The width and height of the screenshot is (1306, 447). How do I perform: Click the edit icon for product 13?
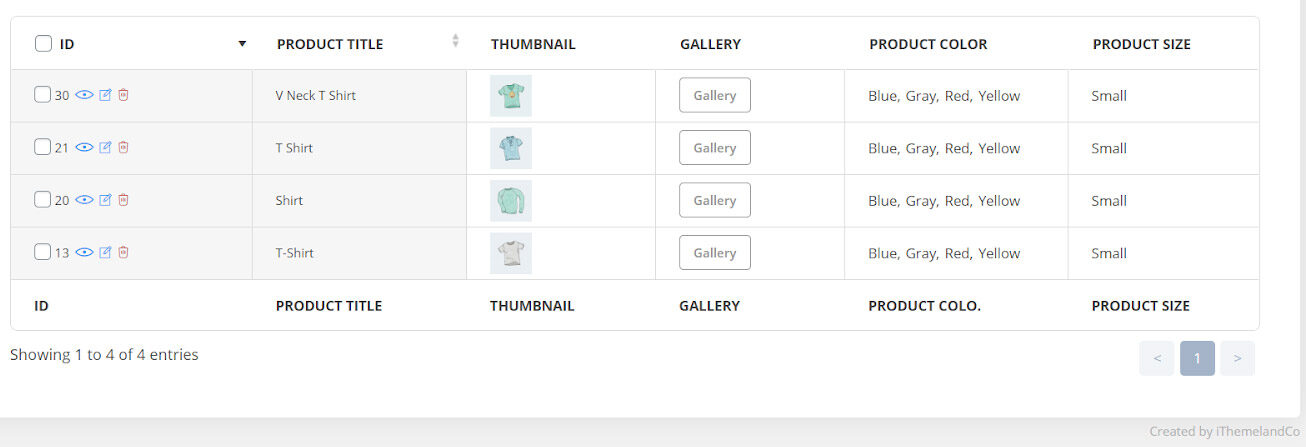(105, 252)
